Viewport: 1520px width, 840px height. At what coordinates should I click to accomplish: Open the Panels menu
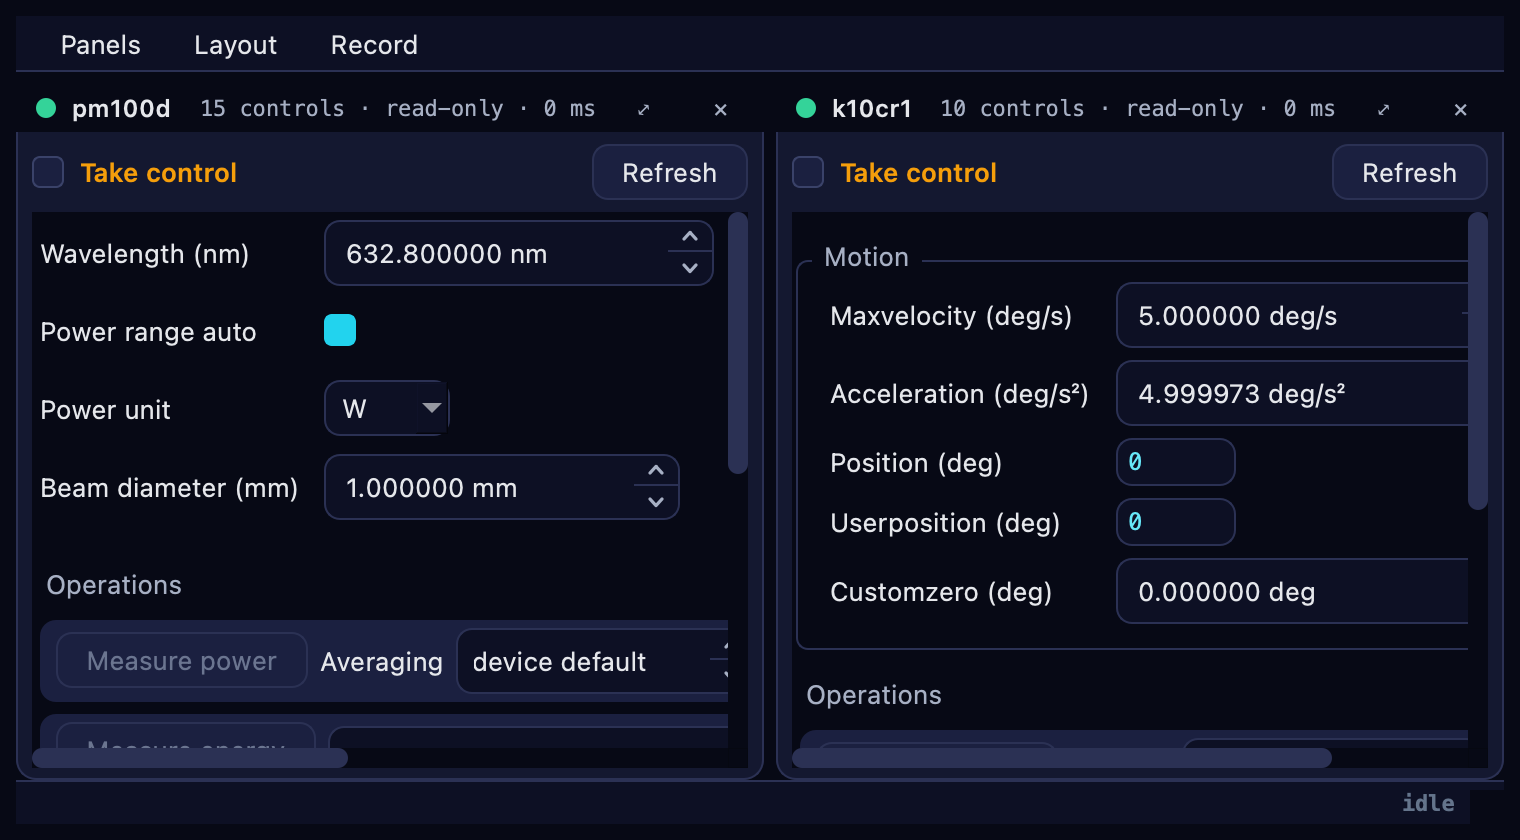pos(100,45)
